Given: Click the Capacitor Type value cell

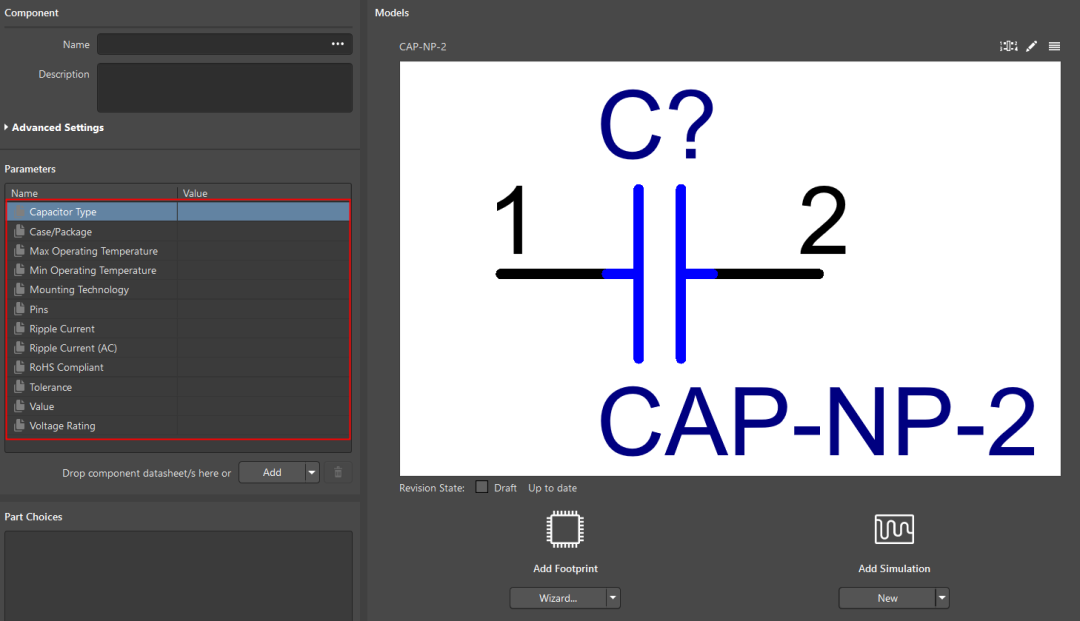Looking at the screenshot, I should click(263, 212).
